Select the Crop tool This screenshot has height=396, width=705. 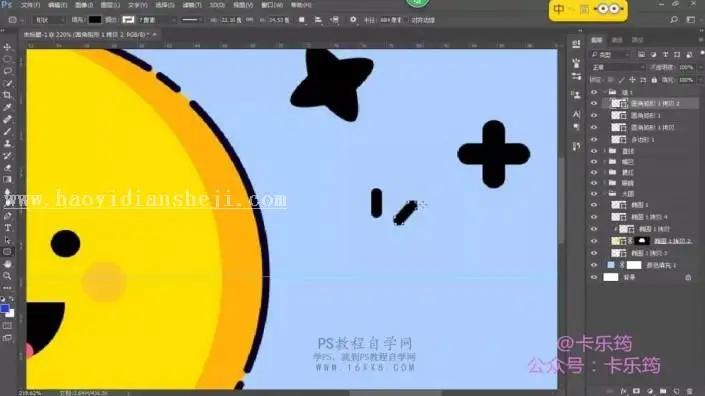pos(7,95)
